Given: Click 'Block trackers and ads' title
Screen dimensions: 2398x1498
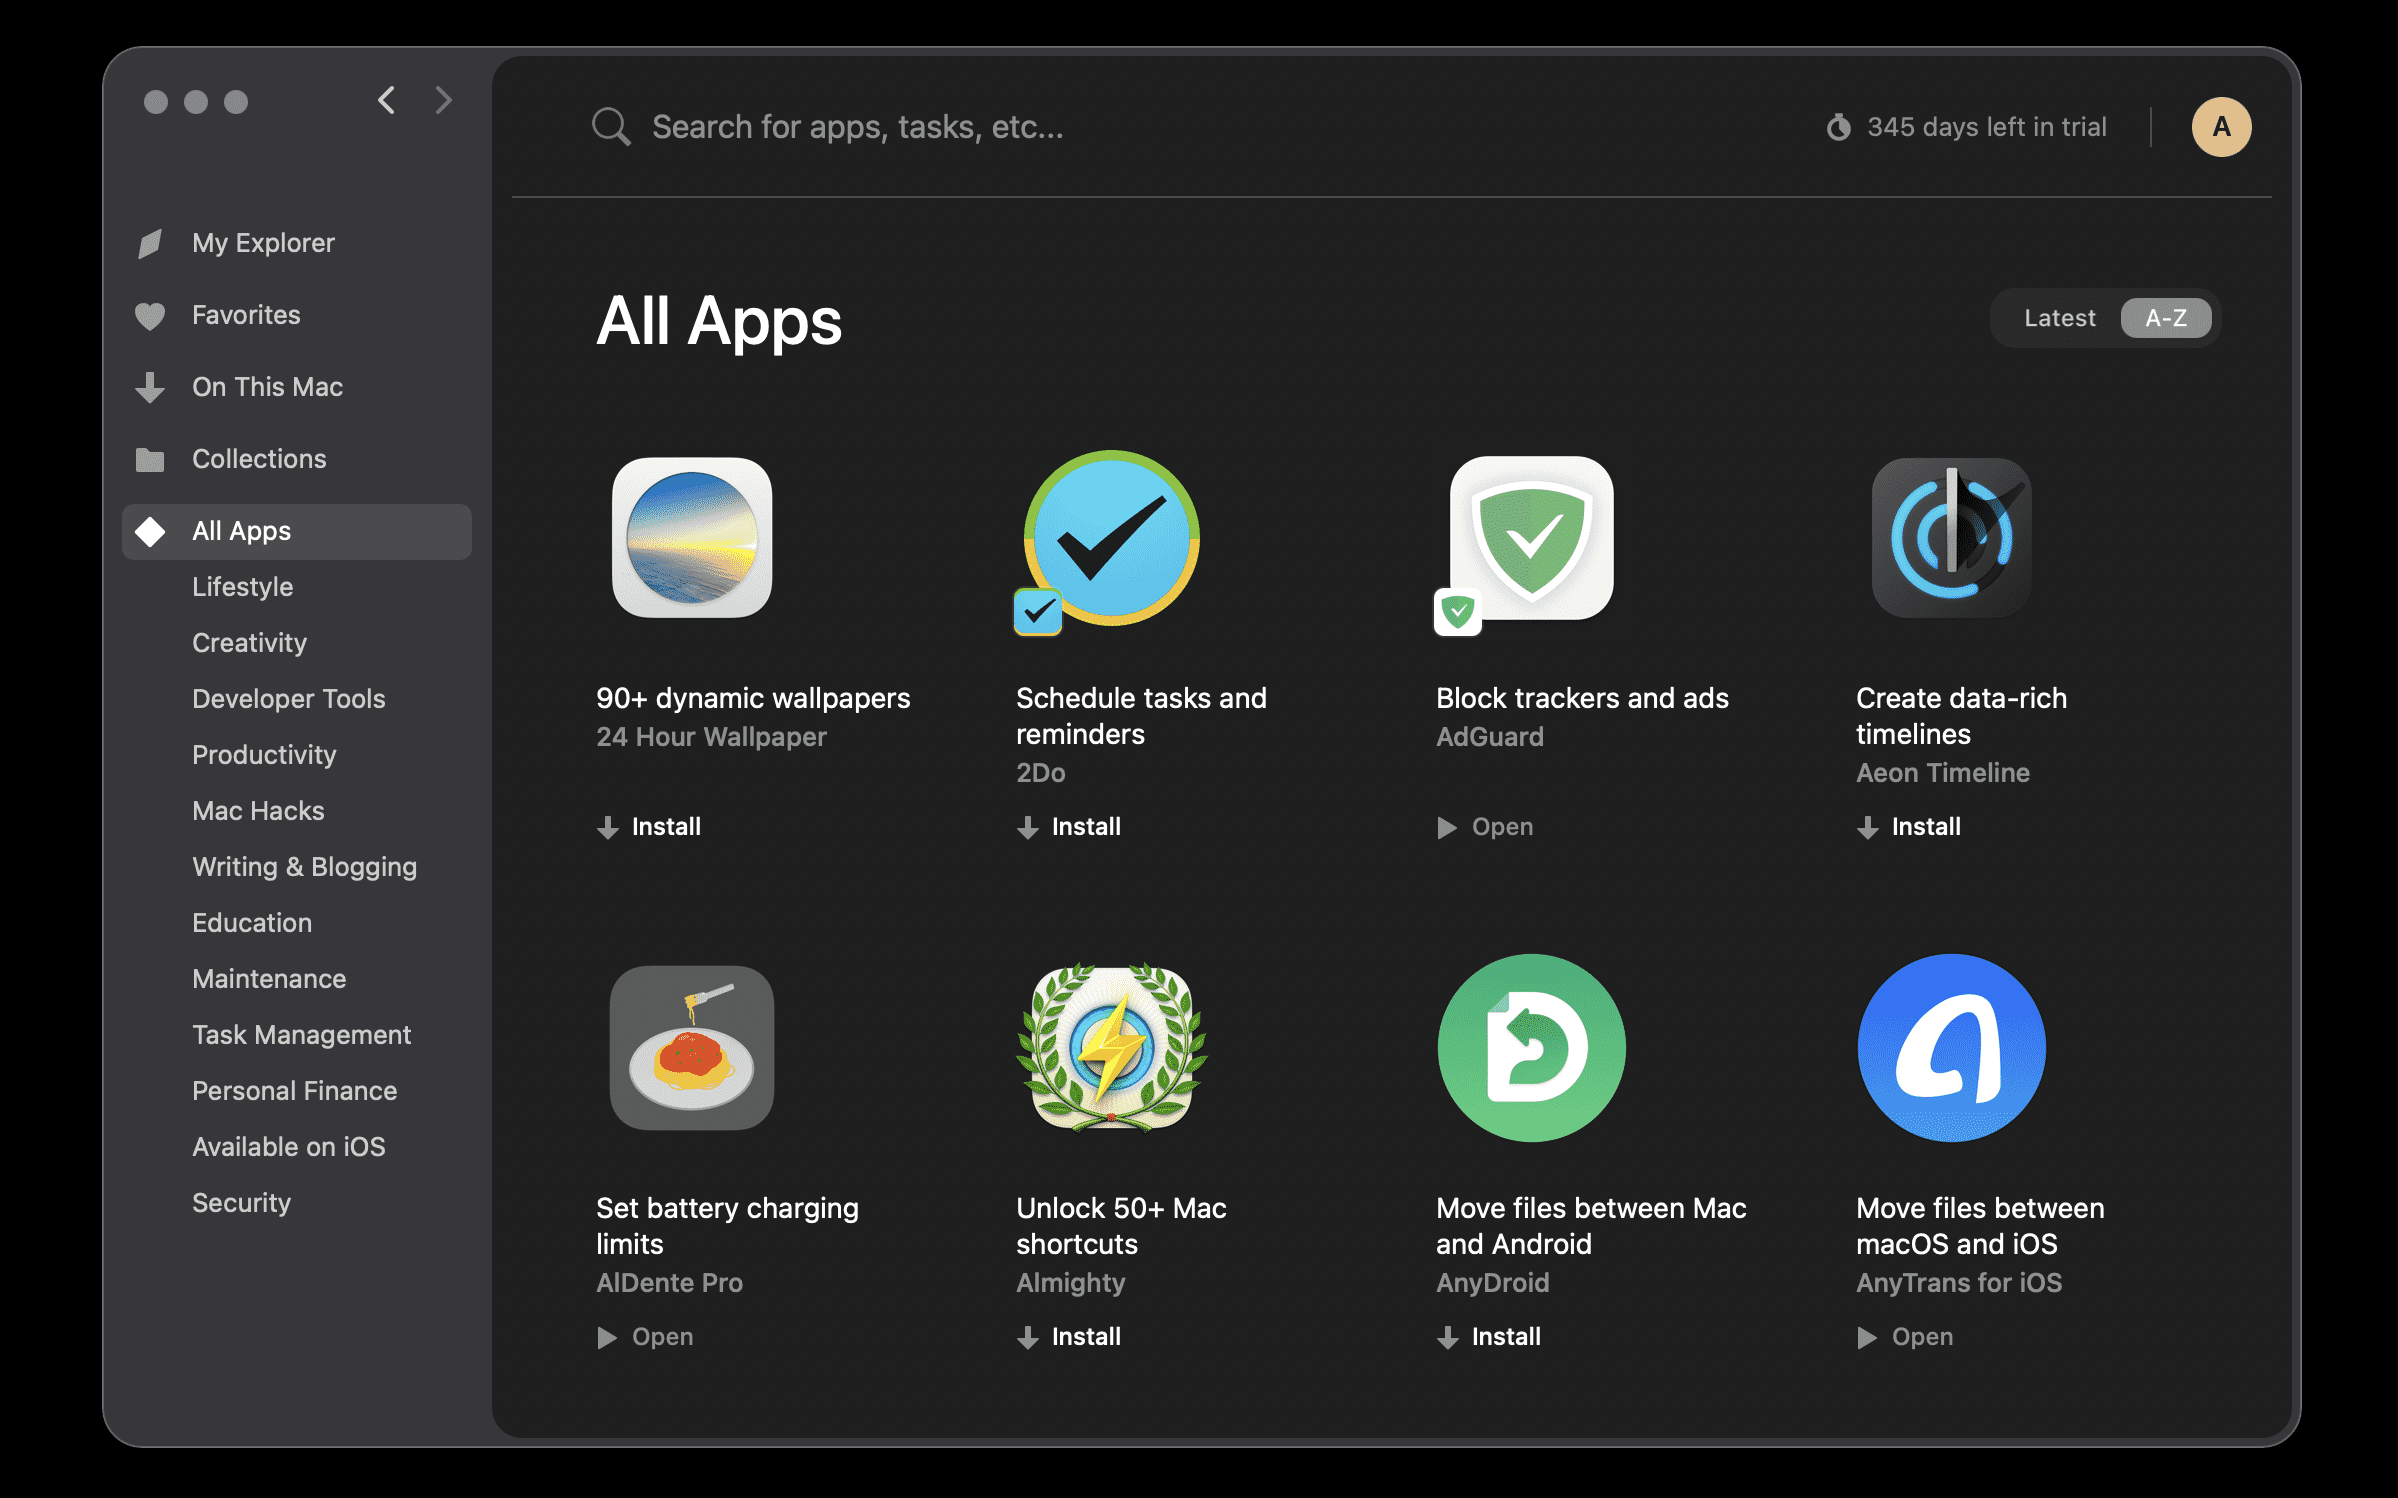Looking at the screenshot, I should click(1582, 698).
